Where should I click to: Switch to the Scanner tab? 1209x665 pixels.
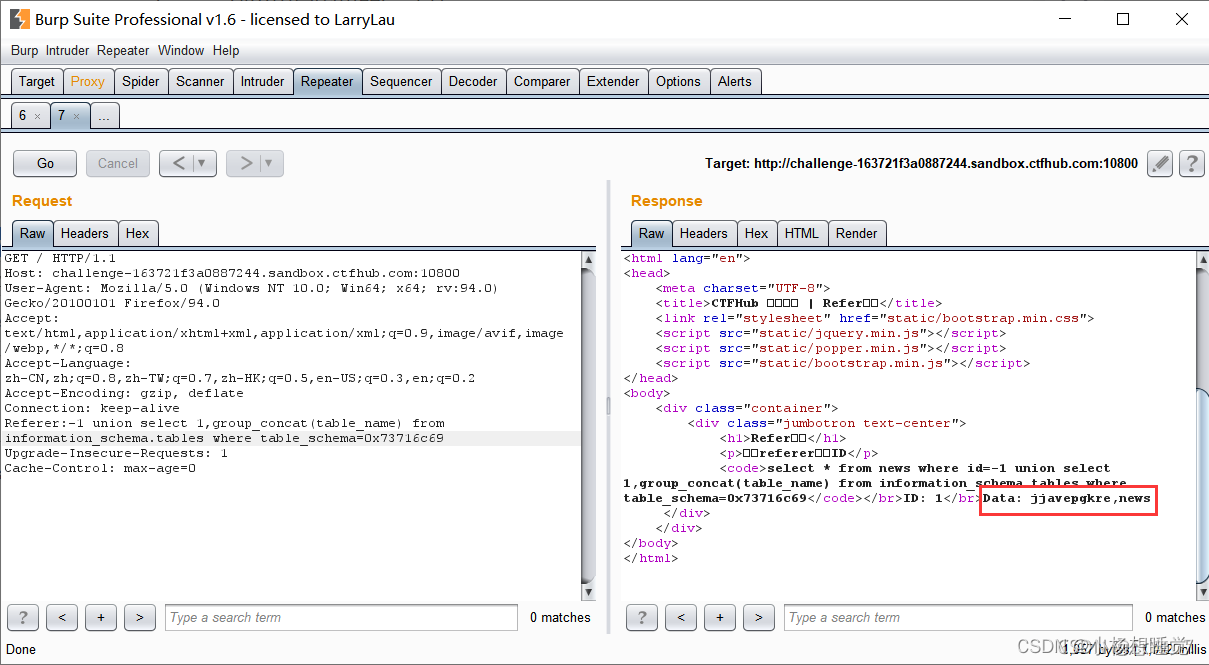click(200, 81)
